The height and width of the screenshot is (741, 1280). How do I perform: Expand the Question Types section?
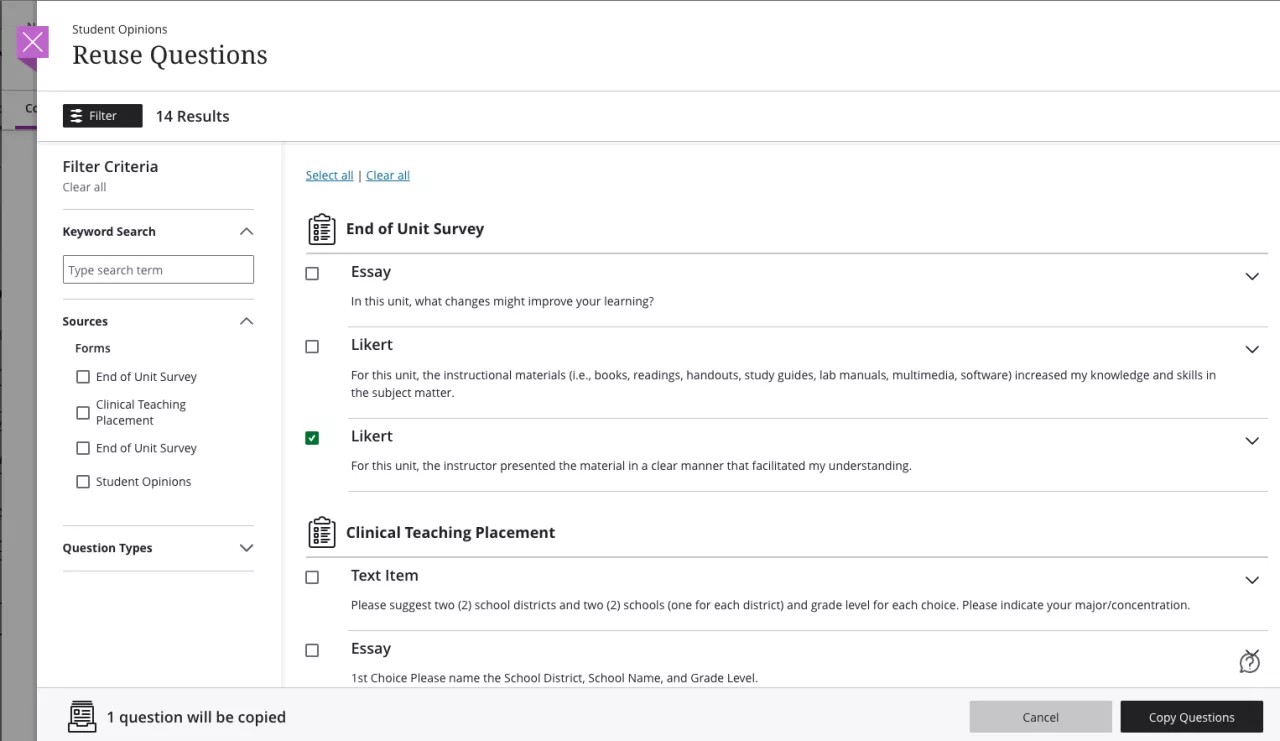[x=246, y=547]
